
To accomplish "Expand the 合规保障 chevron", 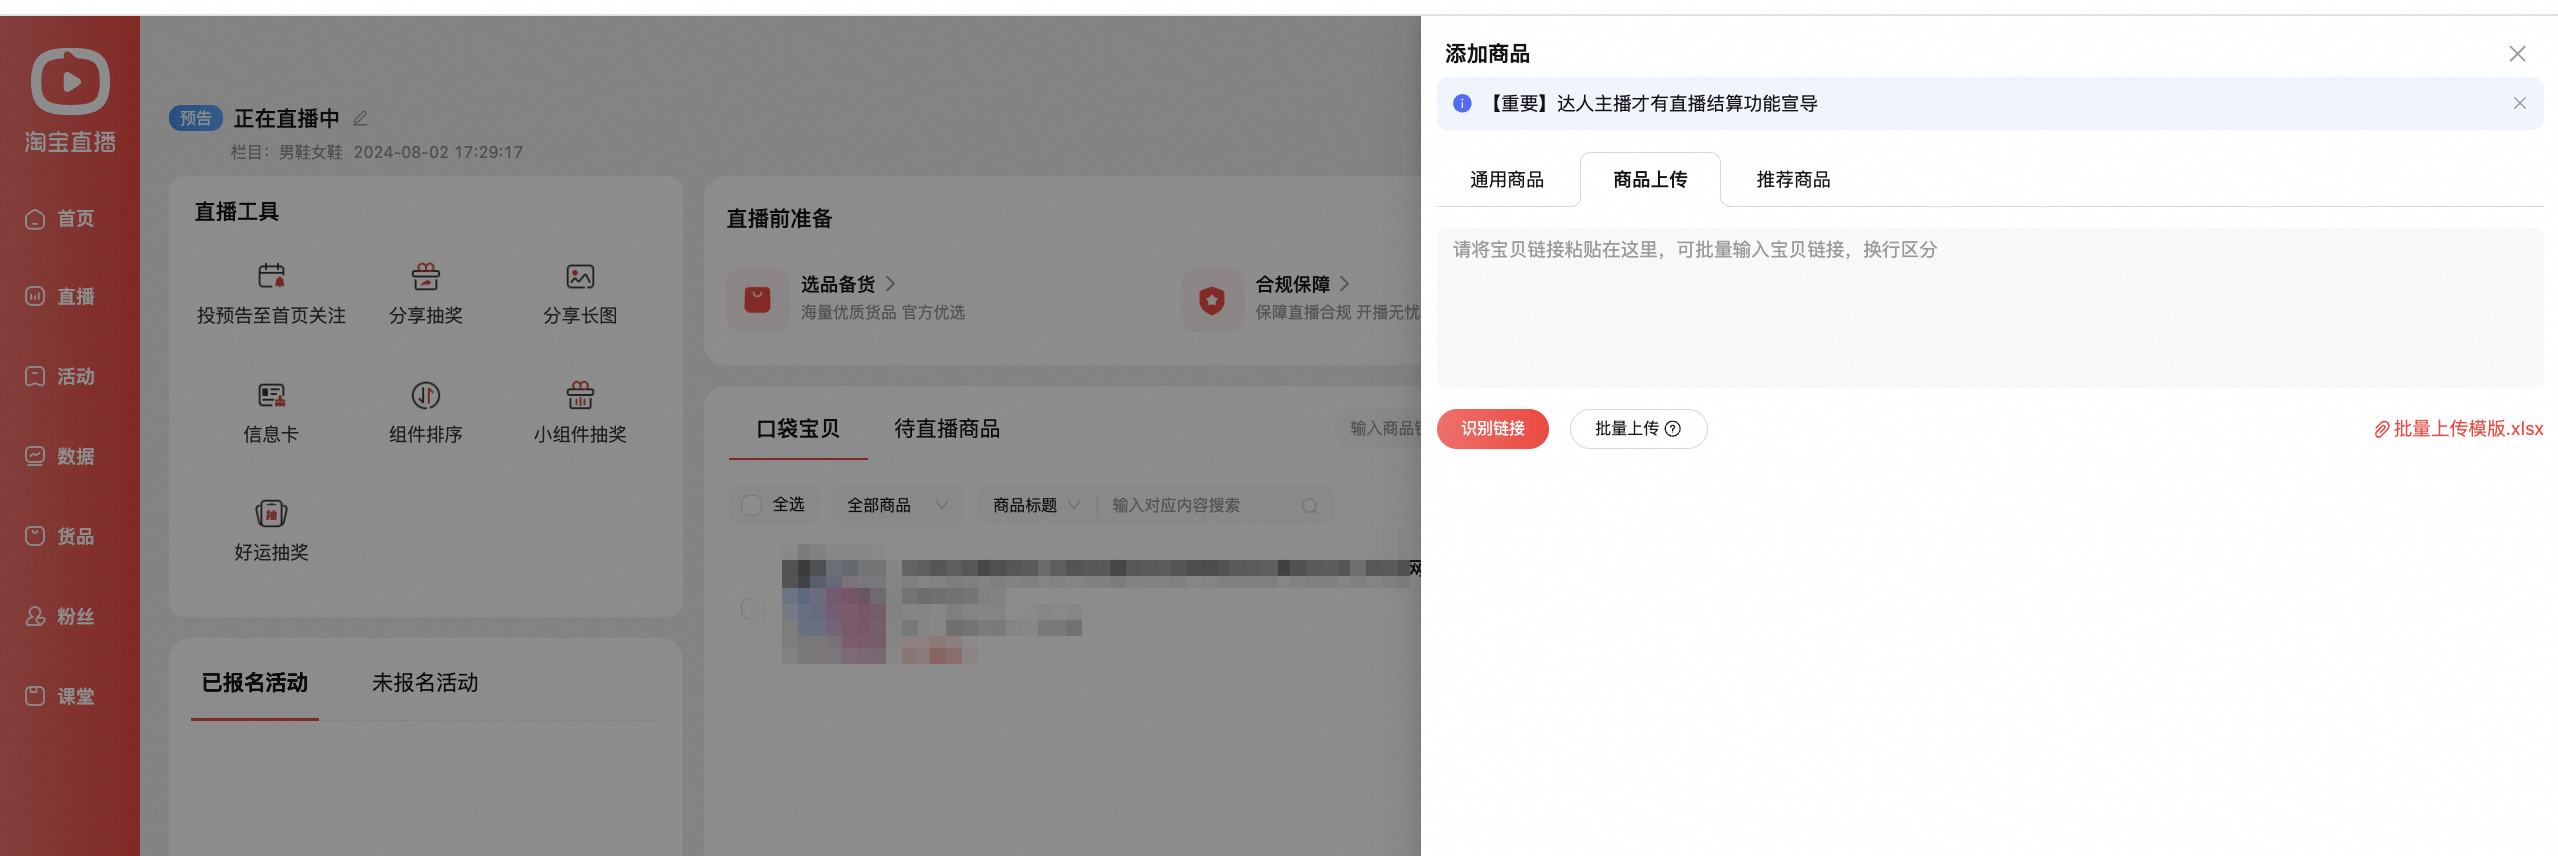I will pos(1344,284).
